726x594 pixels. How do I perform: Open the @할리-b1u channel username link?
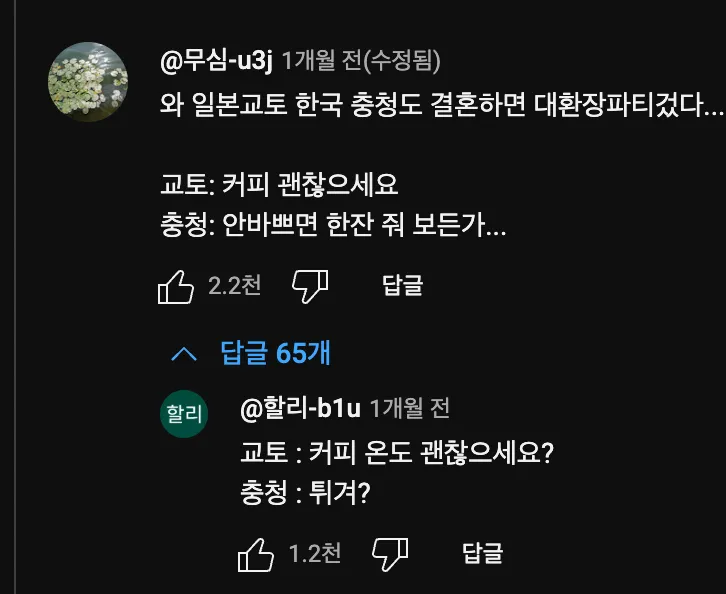pos(300,408)
